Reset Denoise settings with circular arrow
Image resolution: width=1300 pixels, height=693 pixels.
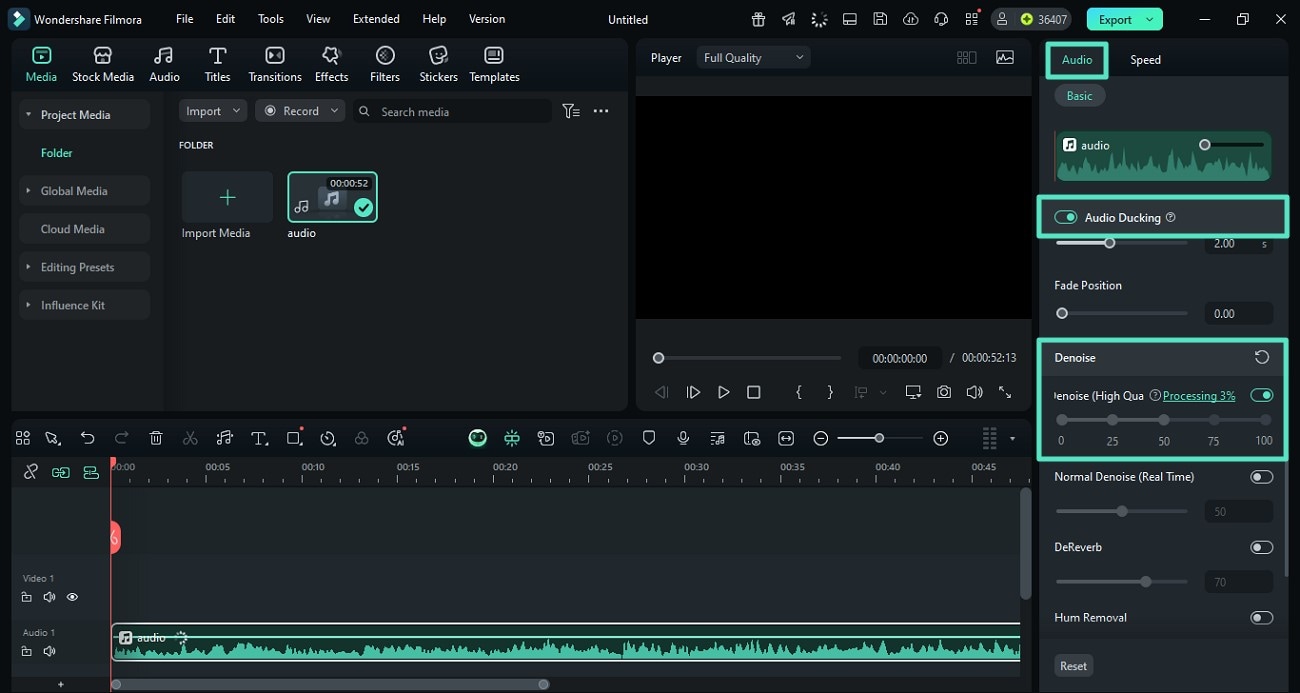(x=1262, y=357)
